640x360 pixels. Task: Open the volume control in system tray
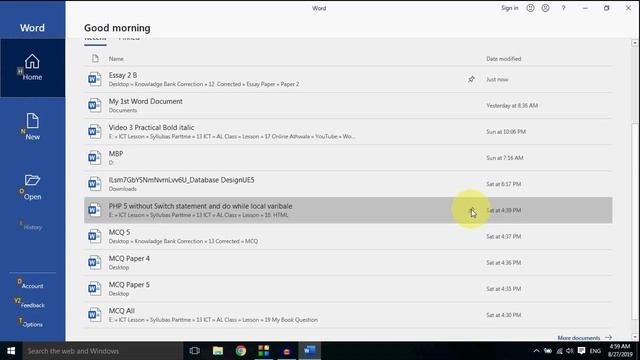tap(570, 351)
